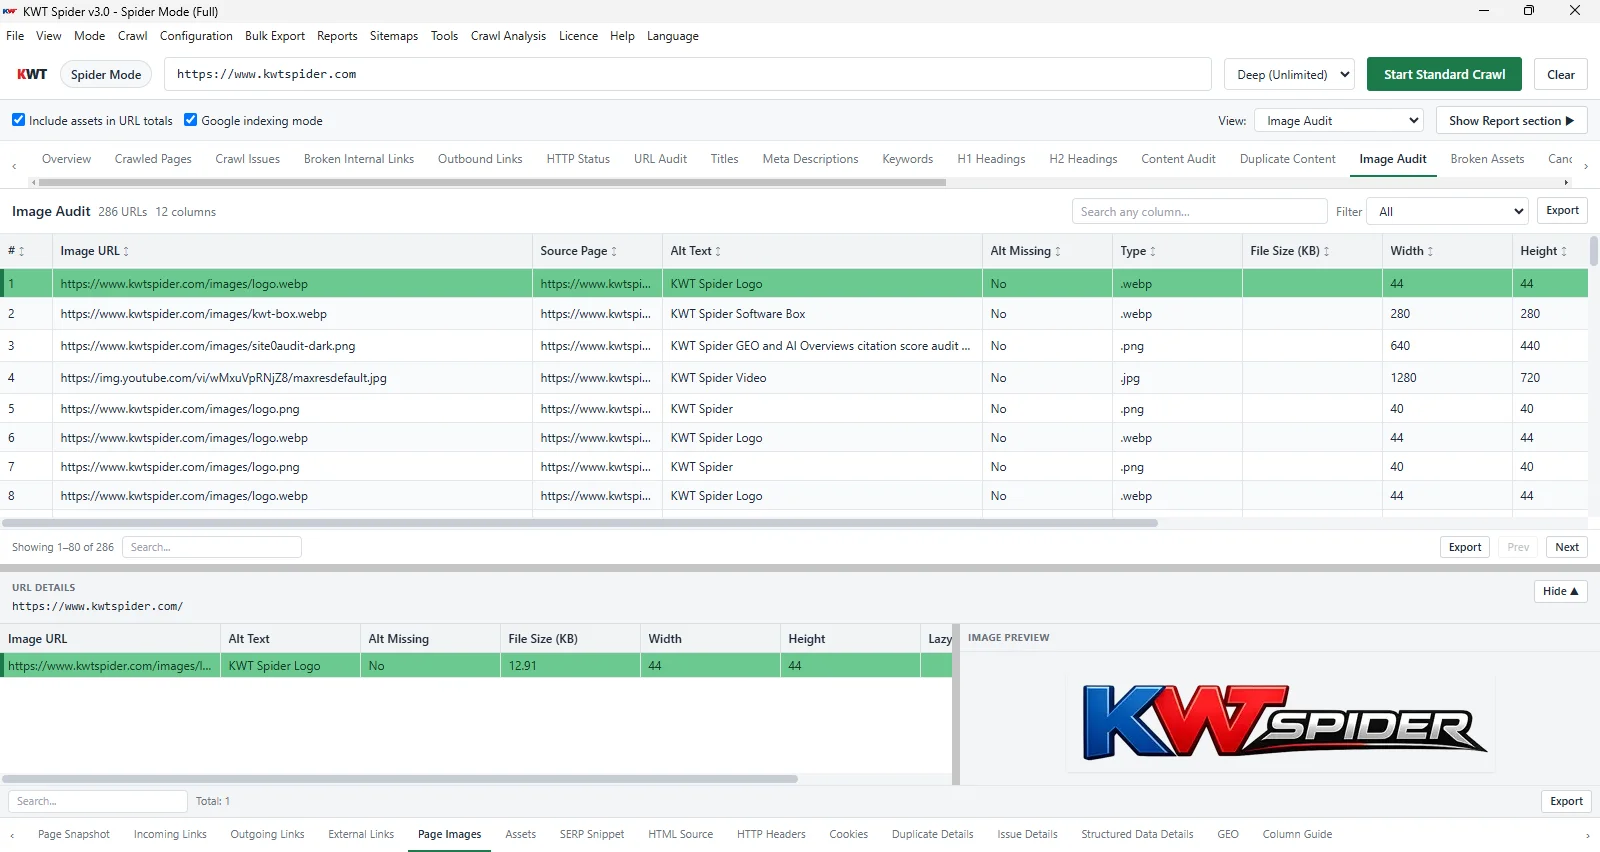
Task: Toggle Include assets in URL totals checkbox
Action: [18, 120]
